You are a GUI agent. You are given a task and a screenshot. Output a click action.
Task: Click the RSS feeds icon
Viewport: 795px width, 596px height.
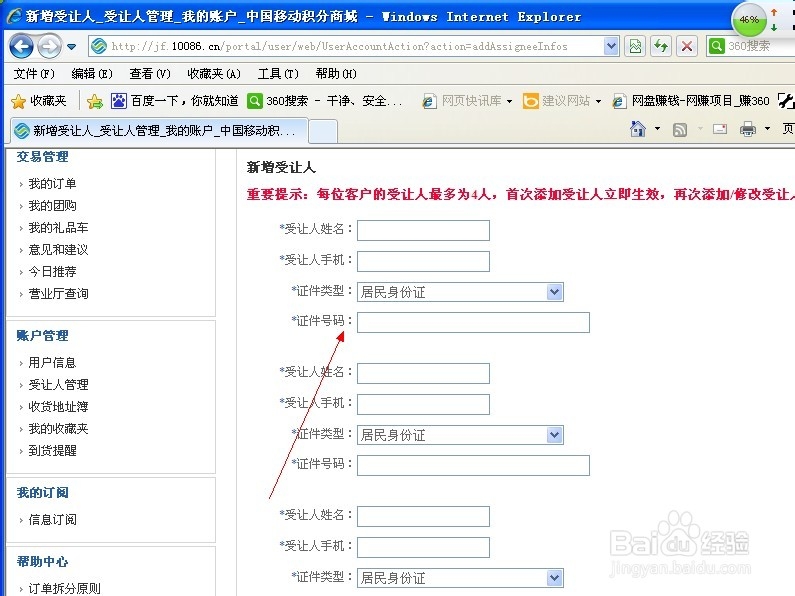pyautogui.click(x=680, y=130)
